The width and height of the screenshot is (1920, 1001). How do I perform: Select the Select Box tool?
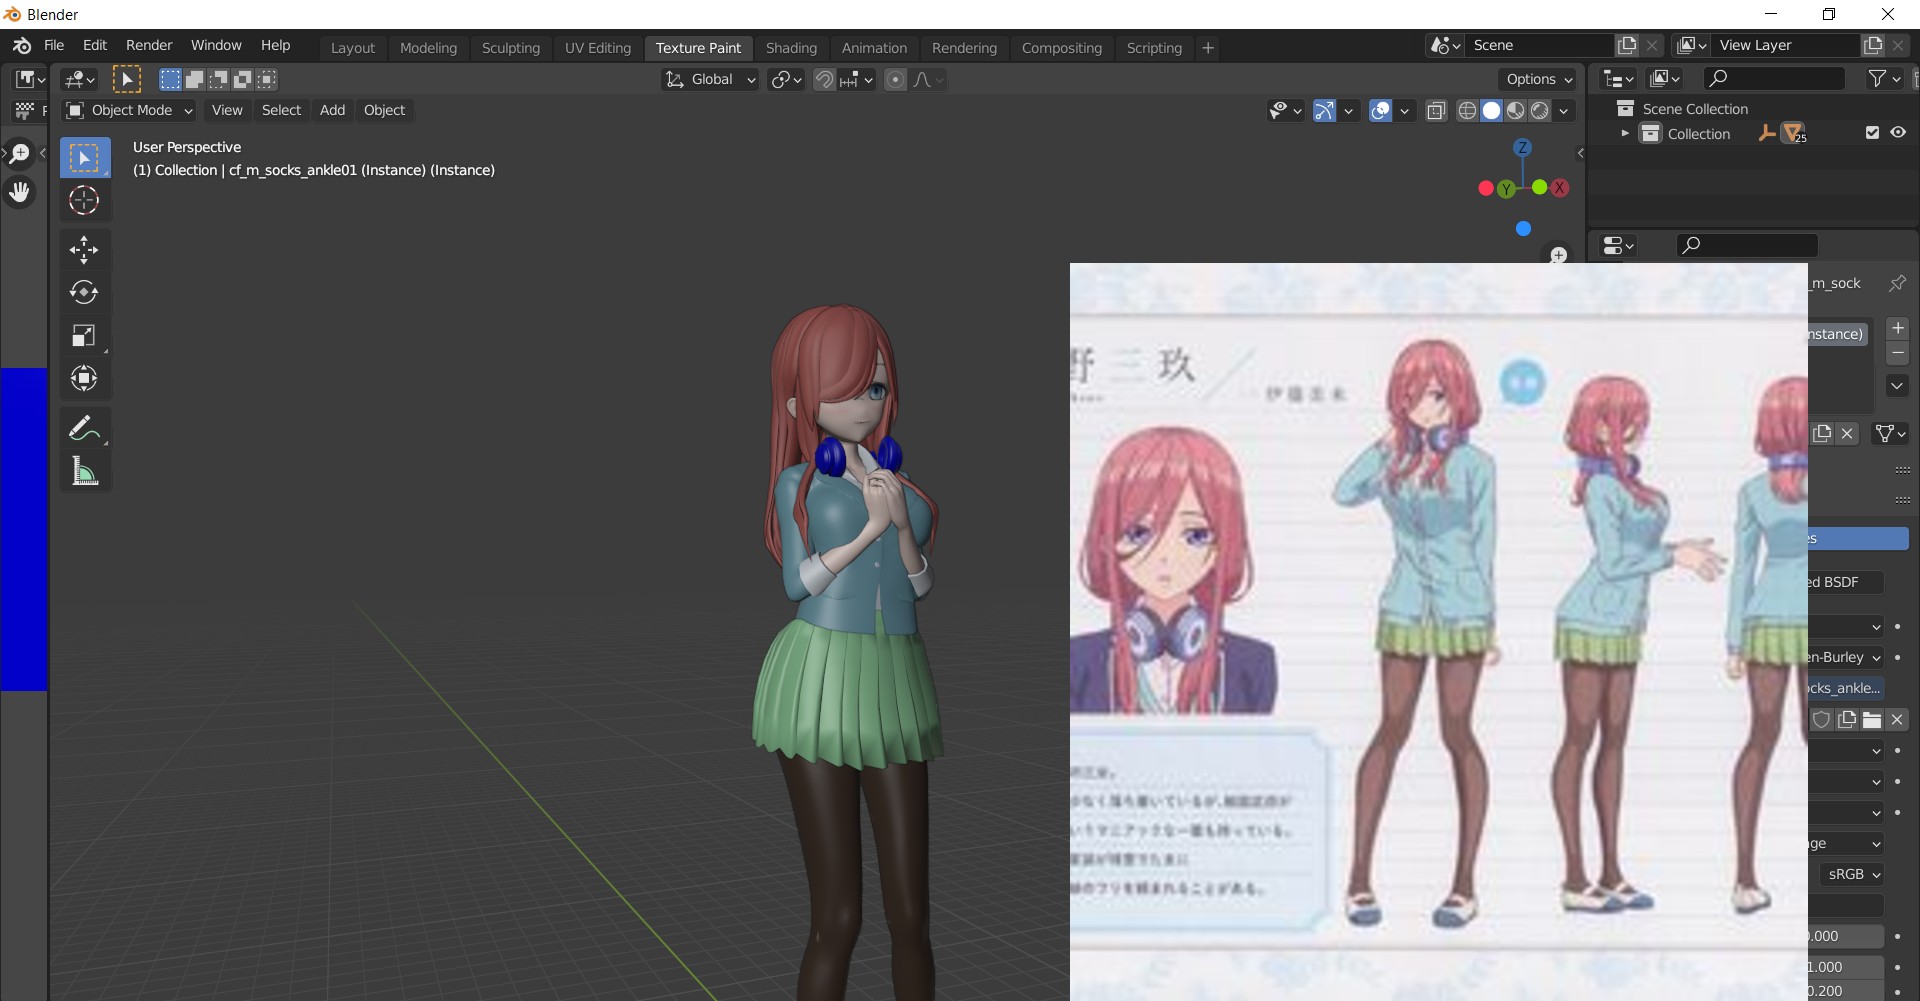point(85,158)
